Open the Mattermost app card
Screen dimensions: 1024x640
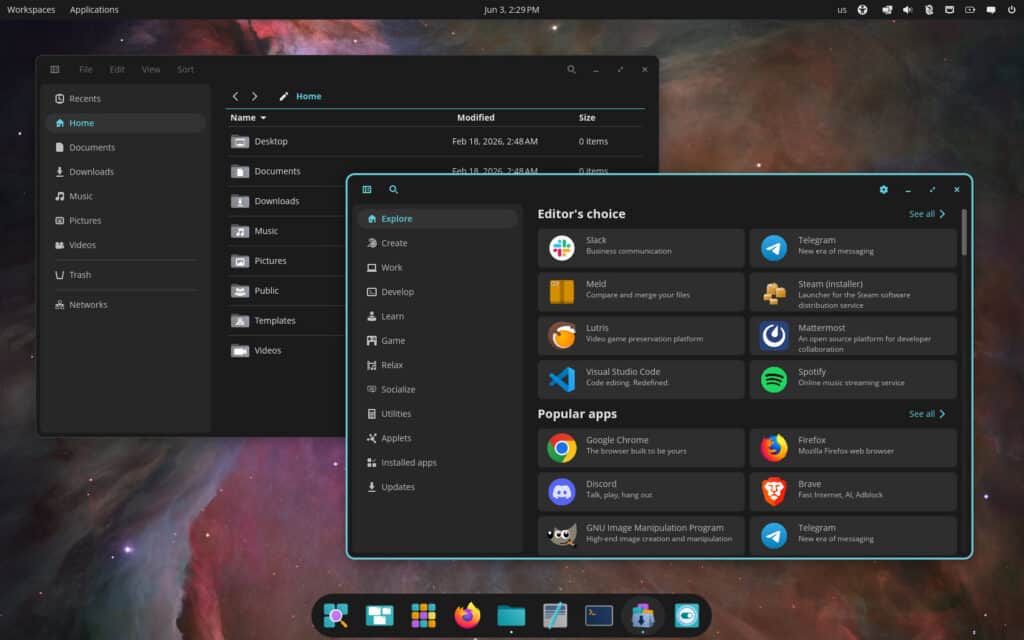(853, 336)
